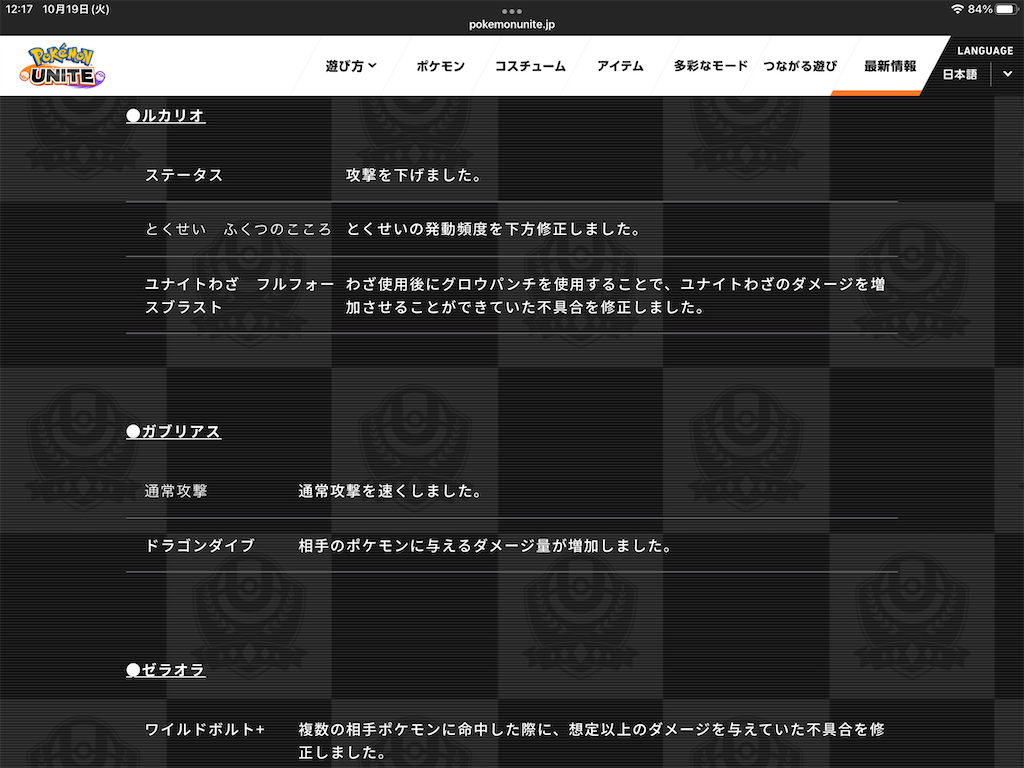The image size is (1024, 768).
Task: Tap the 12:17 clock in status bar
Action: pos(19,9)
